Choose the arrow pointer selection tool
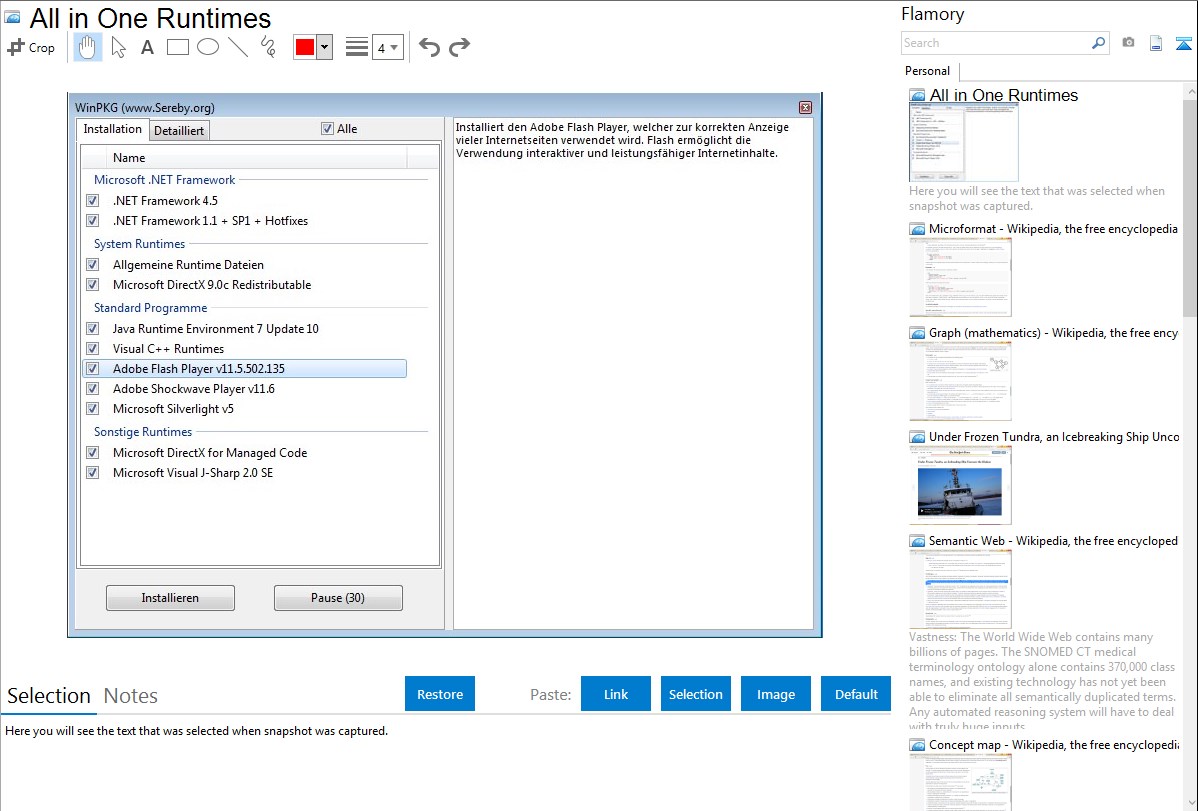 tap(118, 47)
